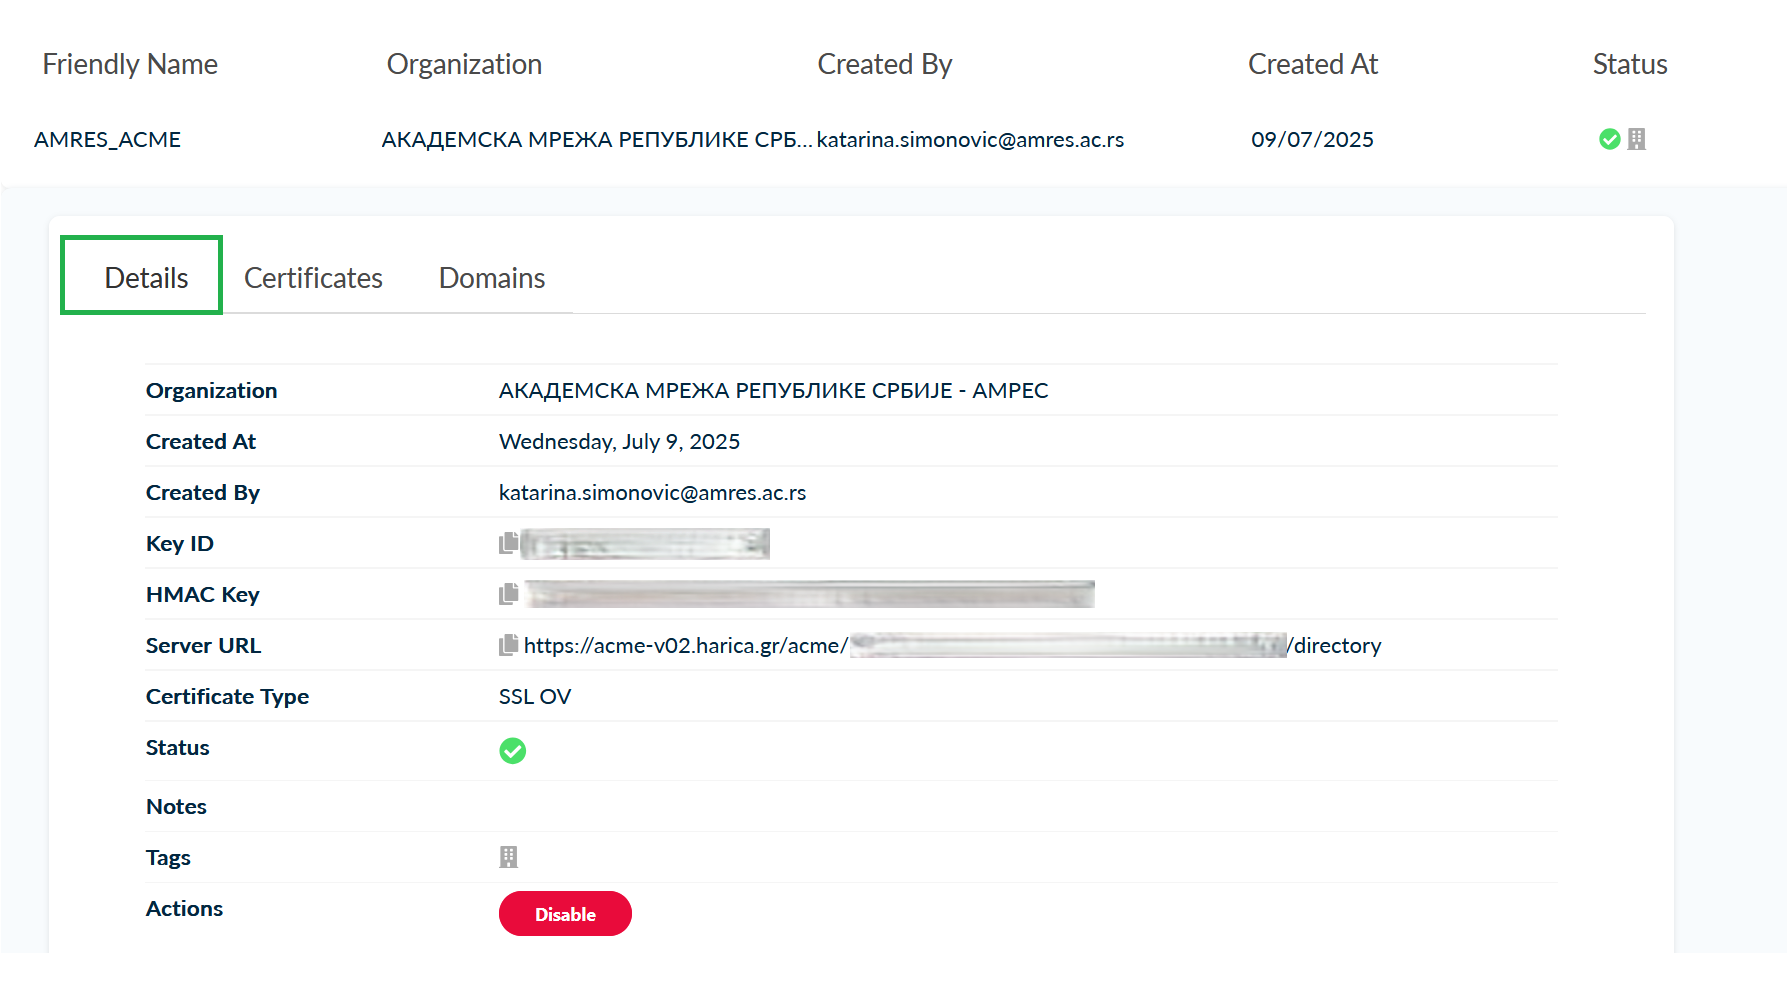This screenshot has width=1787, height=999.
Task: Click the Organization column header
Action: tap(464, 64)
